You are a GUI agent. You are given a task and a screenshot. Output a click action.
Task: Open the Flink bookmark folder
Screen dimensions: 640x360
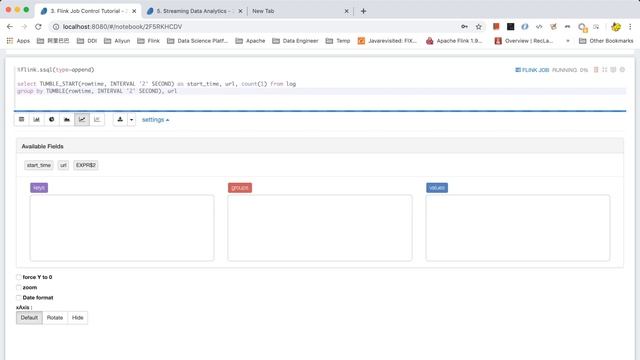click(149, 41)
